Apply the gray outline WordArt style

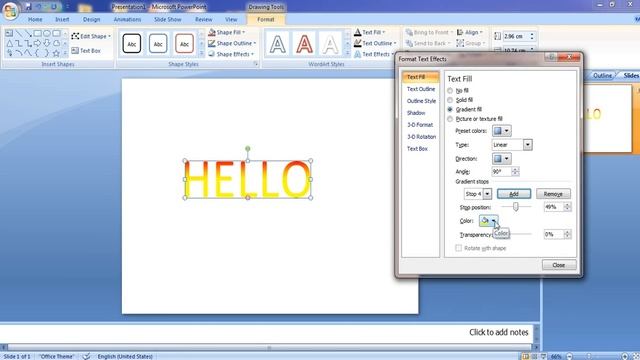[278, 44]
